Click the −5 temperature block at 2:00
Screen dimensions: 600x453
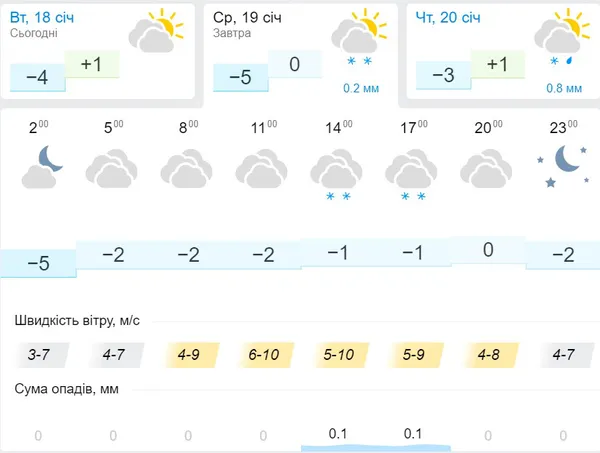[x=38, y=263]
